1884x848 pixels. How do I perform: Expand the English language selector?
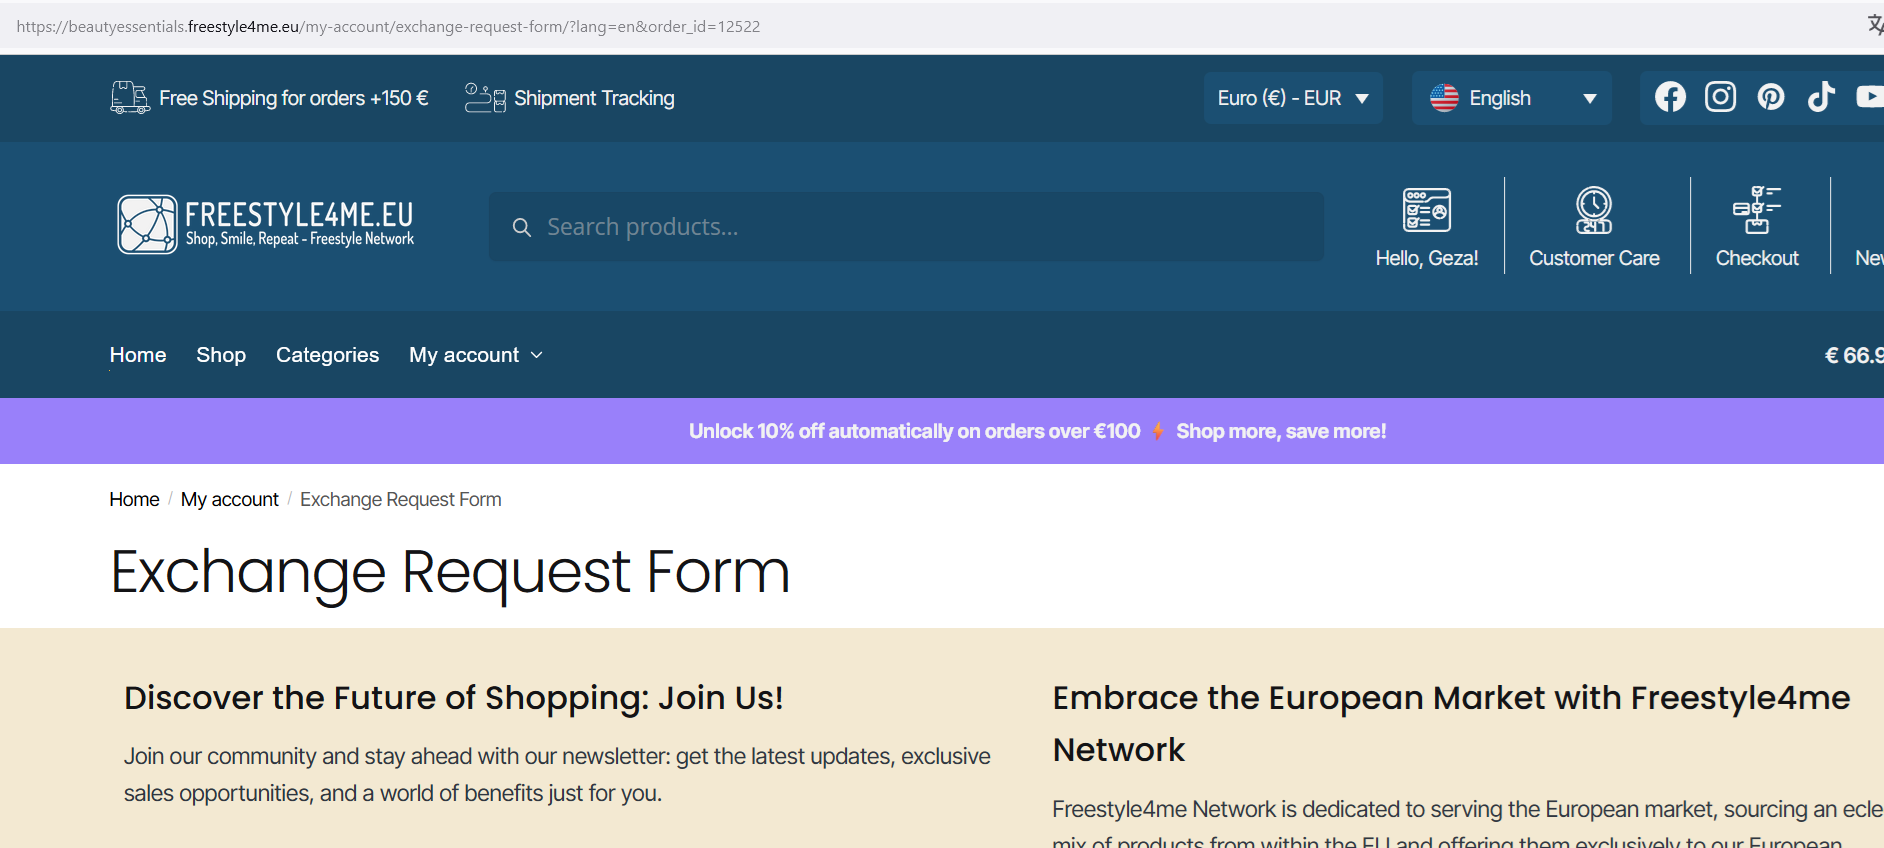coord(1511,98)
